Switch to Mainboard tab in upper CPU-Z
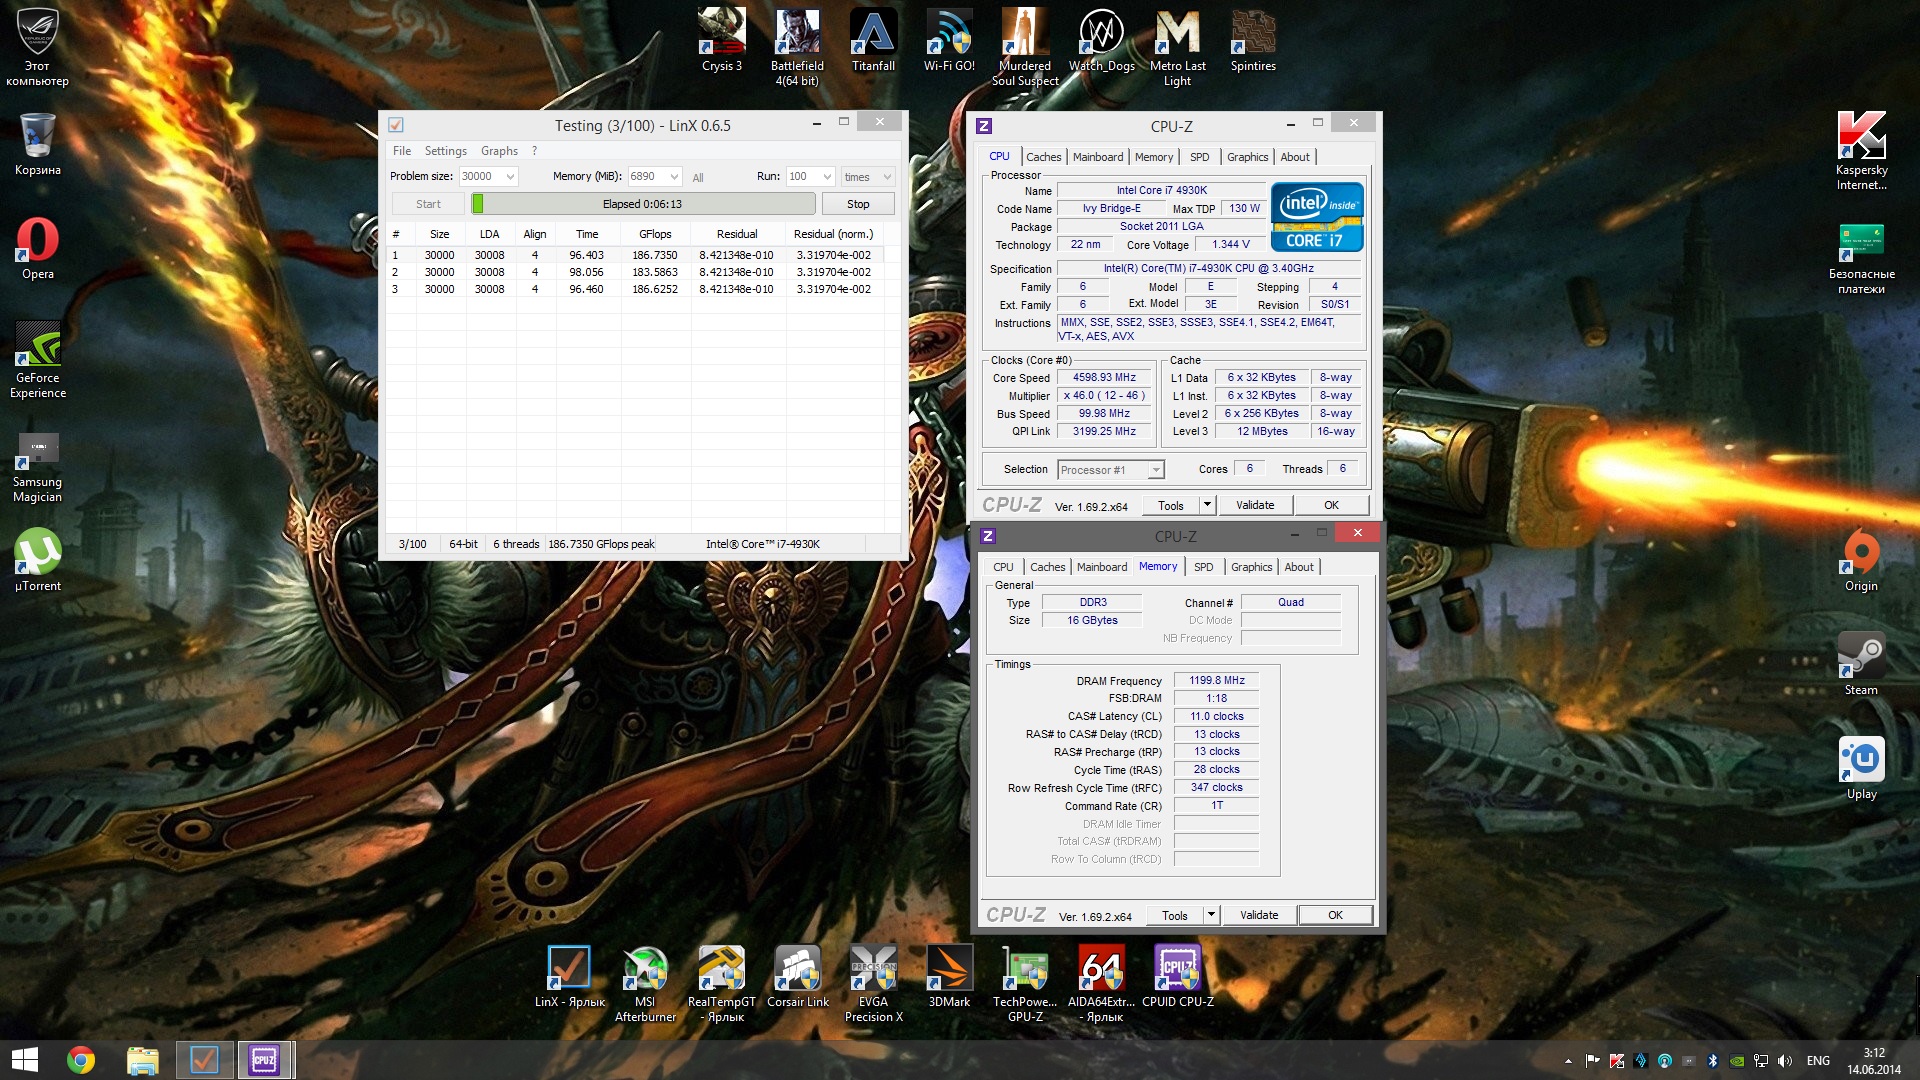1920x1080 pixels. click(1098, 157)
